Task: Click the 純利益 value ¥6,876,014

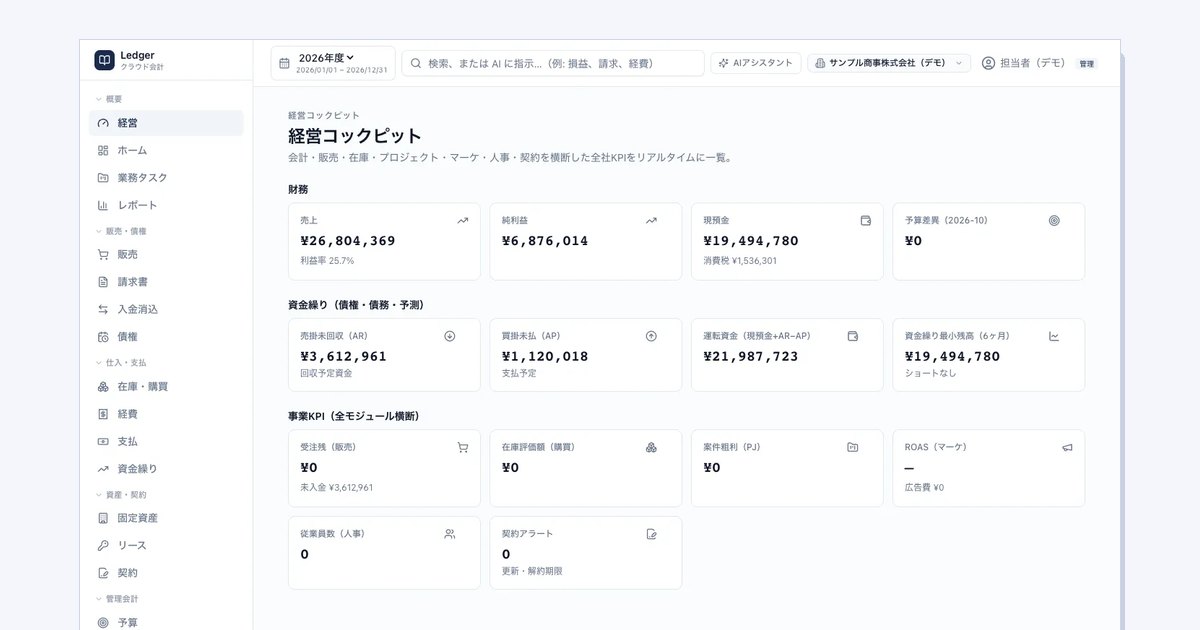Action: [x=545, y=241]
